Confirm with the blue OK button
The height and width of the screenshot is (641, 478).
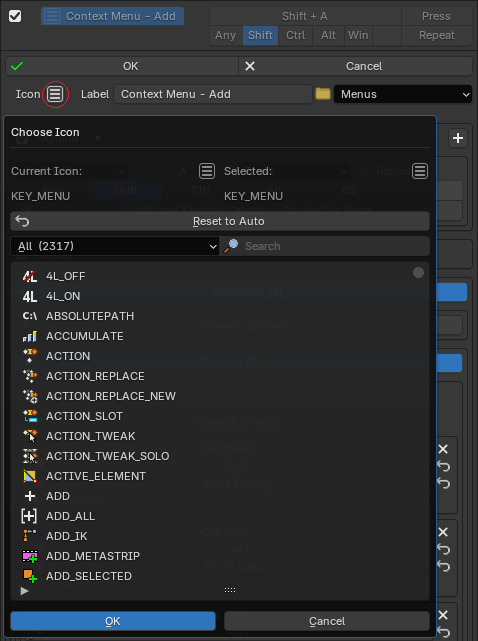coord(113,621)
